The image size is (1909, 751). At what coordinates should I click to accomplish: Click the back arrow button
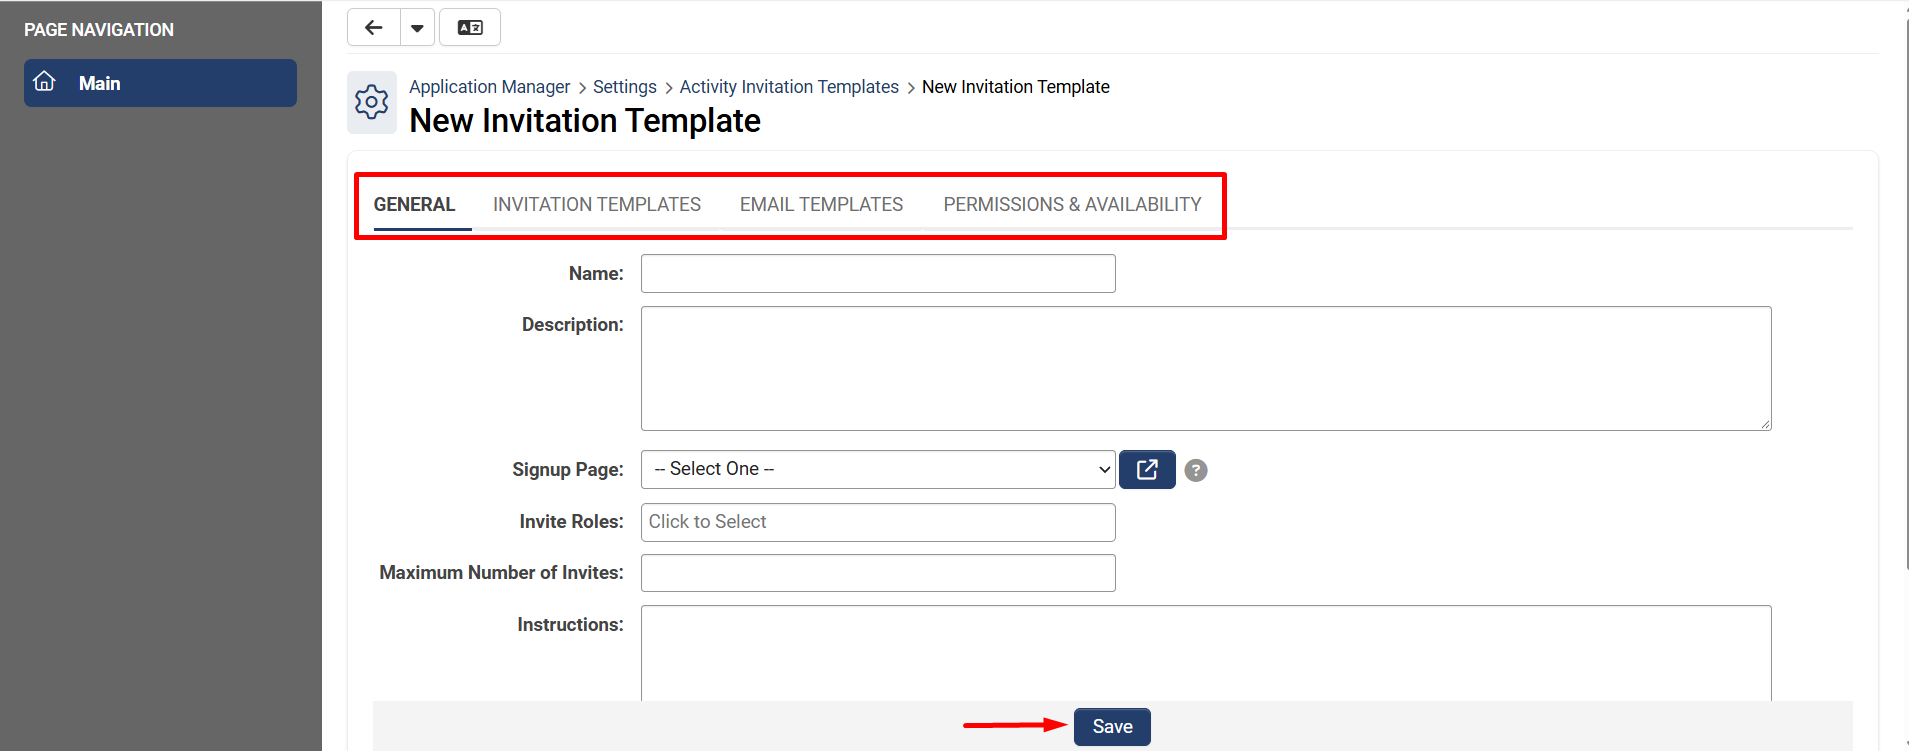[374, 28]
